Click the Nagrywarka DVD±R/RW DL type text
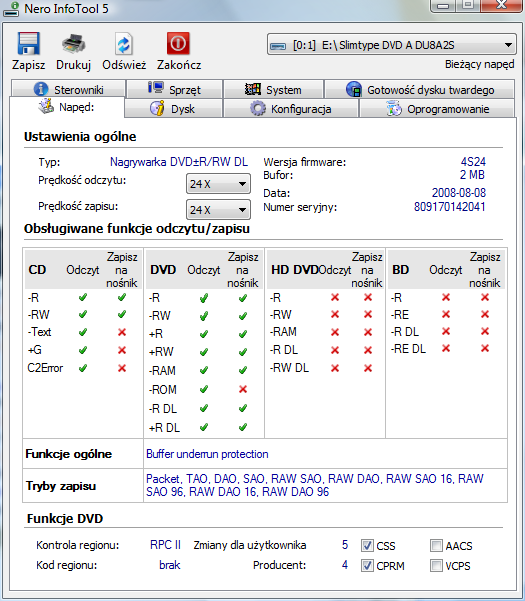The height and width of the screenshot is (601, 525). (179, 162)
